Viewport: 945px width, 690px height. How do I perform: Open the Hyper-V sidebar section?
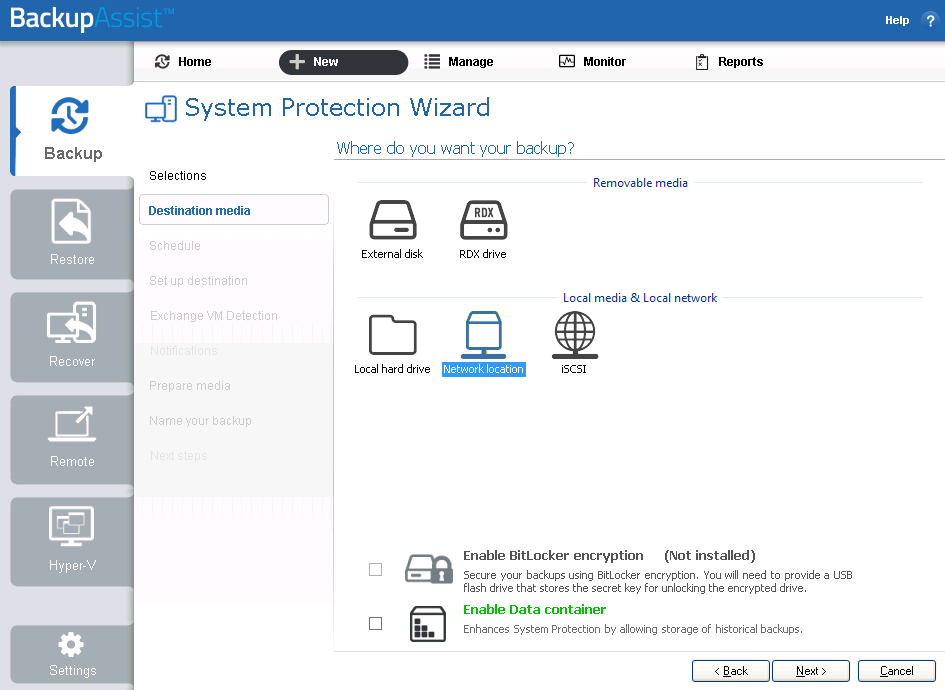[x=72, y=541]
